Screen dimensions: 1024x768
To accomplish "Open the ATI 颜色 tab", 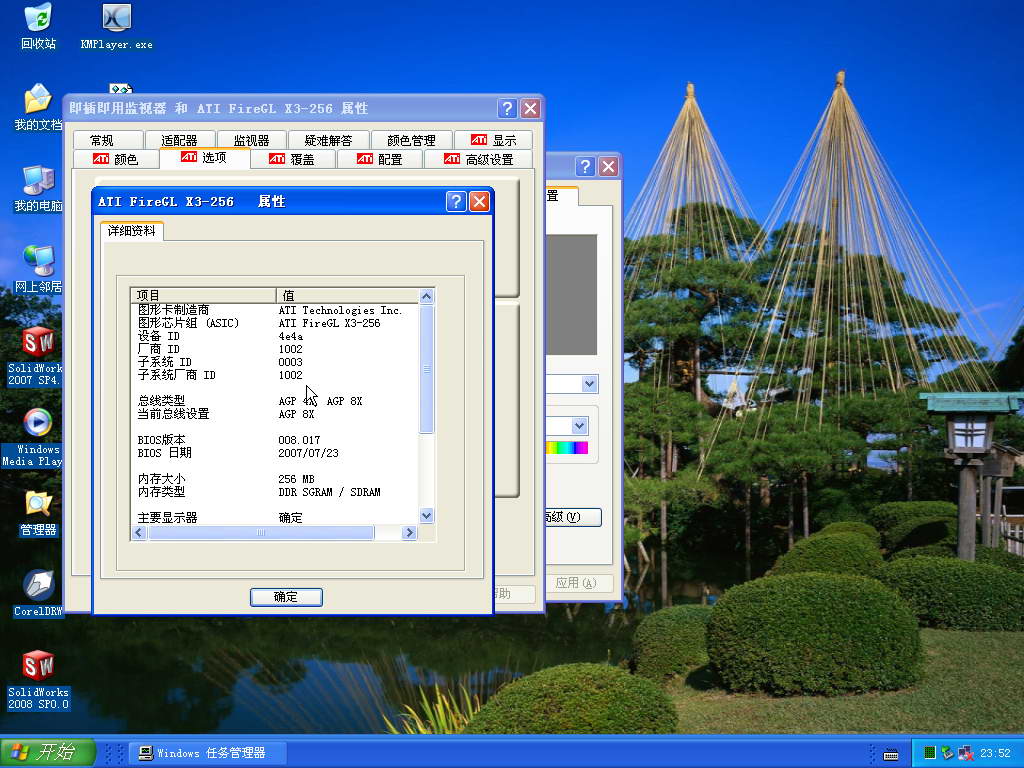I will point(116,159).
